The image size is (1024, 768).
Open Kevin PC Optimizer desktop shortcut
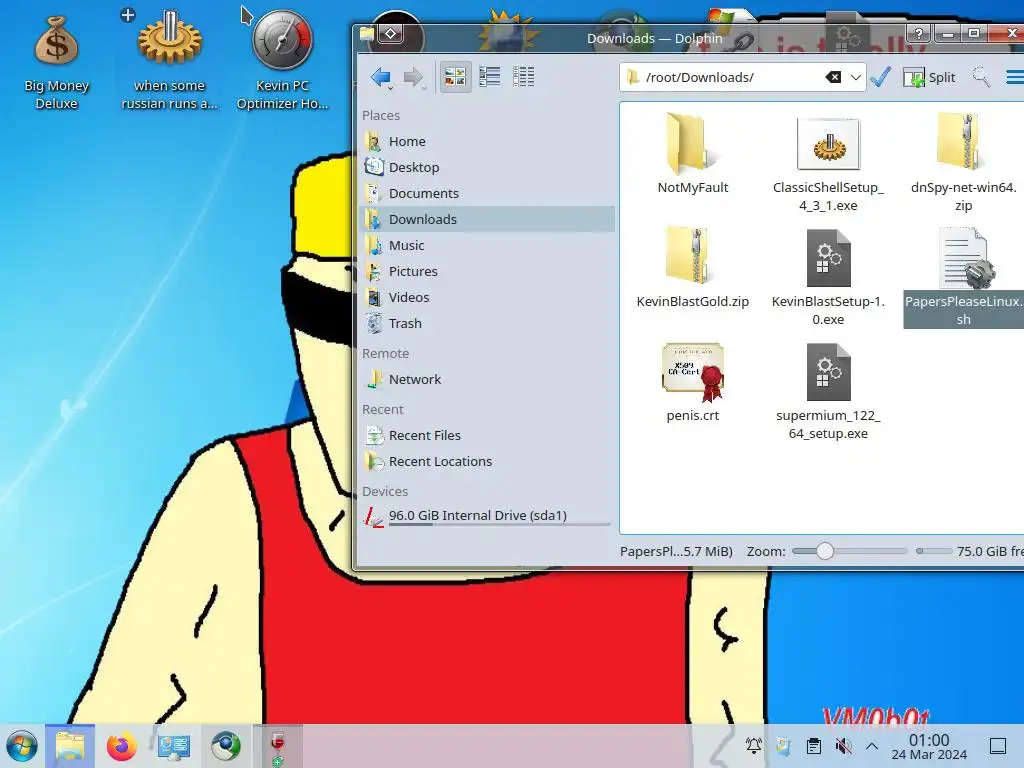[282, 60]
